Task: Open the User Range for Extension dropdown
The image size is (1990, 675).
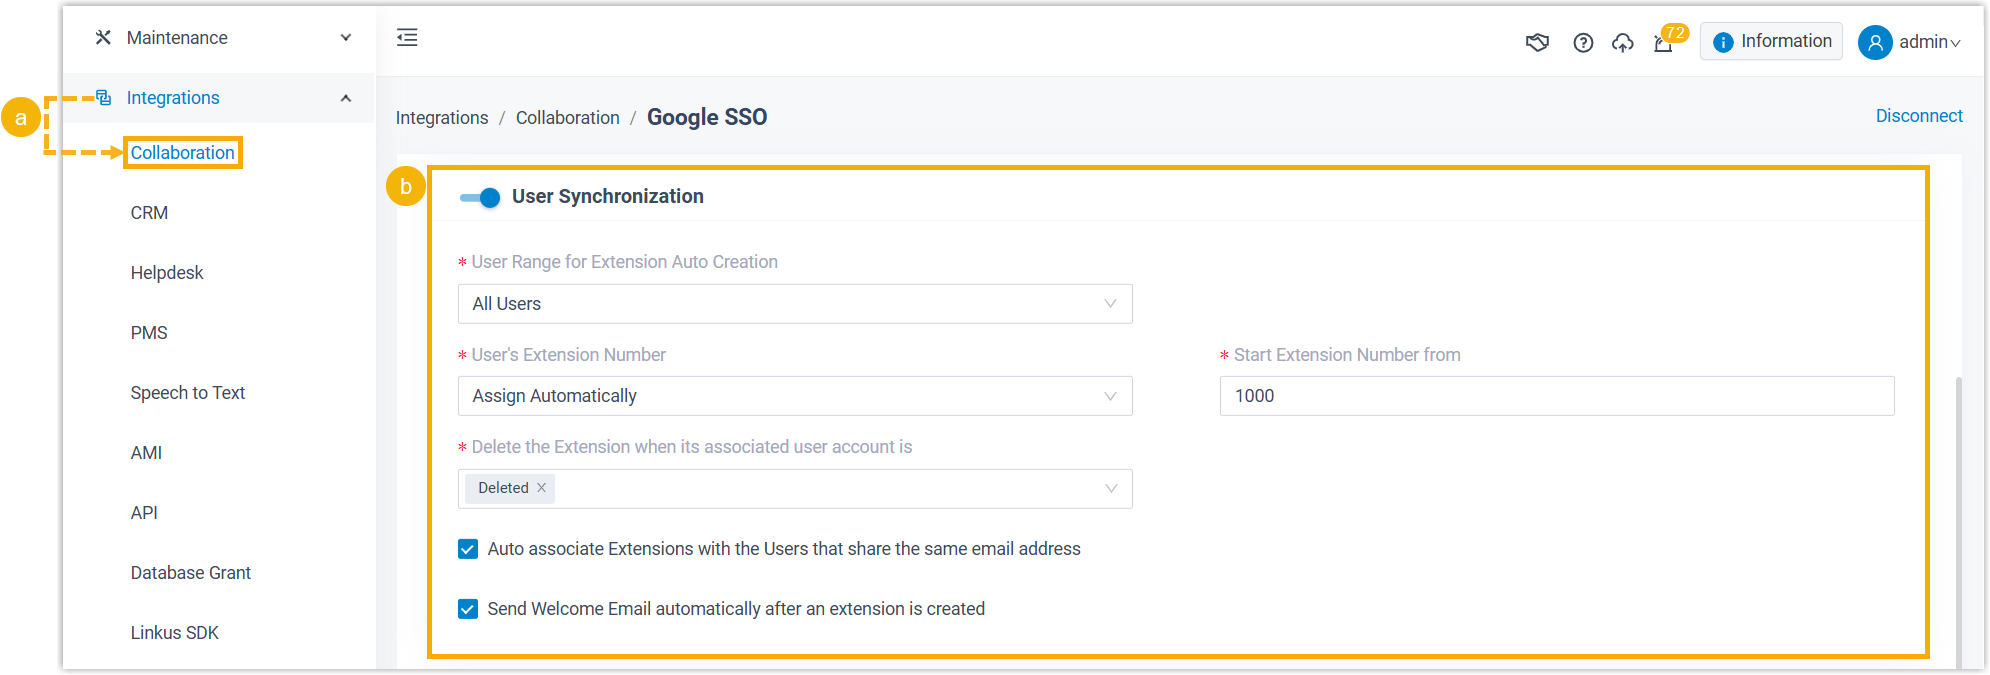Action: (x=794, y=304)
